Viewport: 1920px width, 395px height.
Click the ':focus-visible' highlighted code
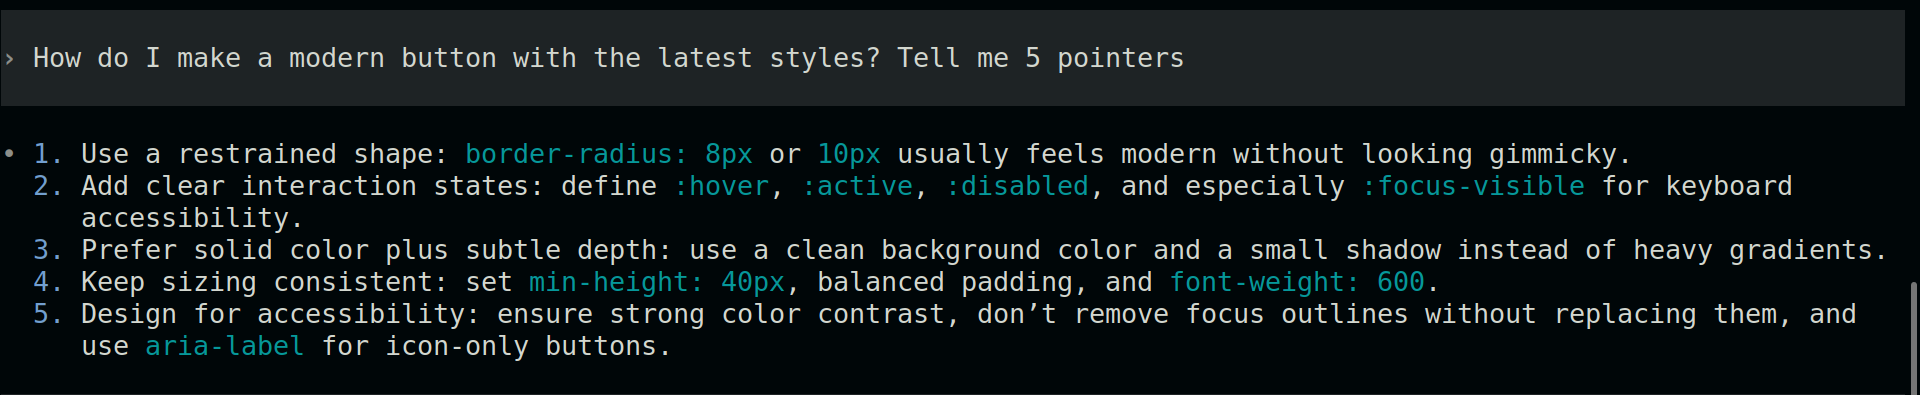tap(1473, 186)
